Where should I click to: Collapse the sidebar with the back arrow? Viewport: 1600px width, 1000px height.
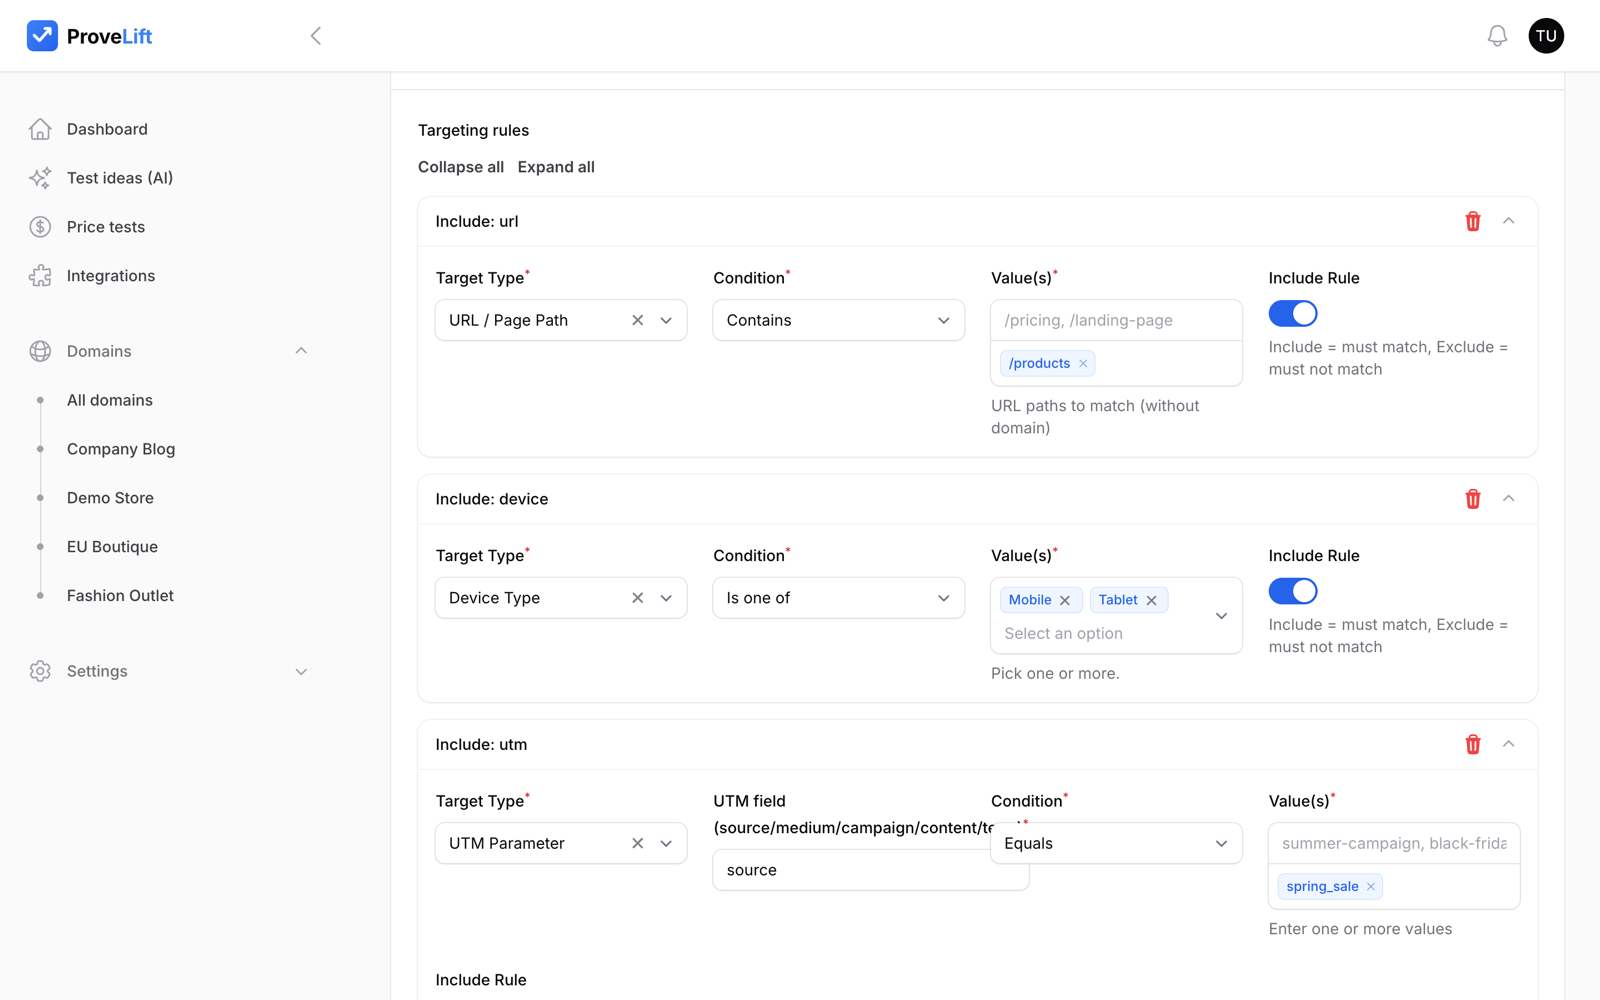pos(315,36)
